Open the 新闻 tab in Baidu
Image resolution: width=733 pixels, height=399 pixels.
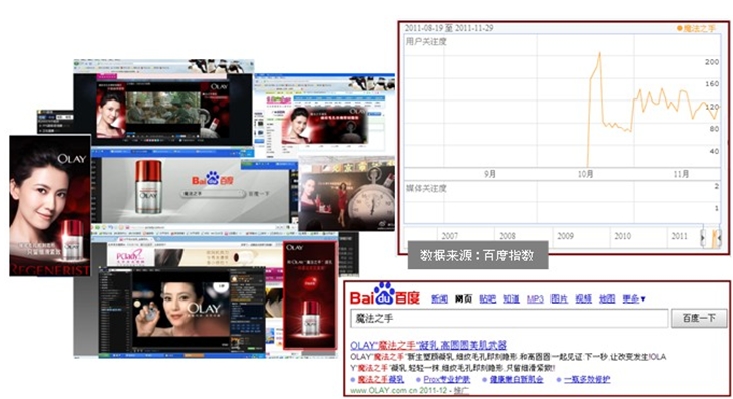(x=439, y=299)
